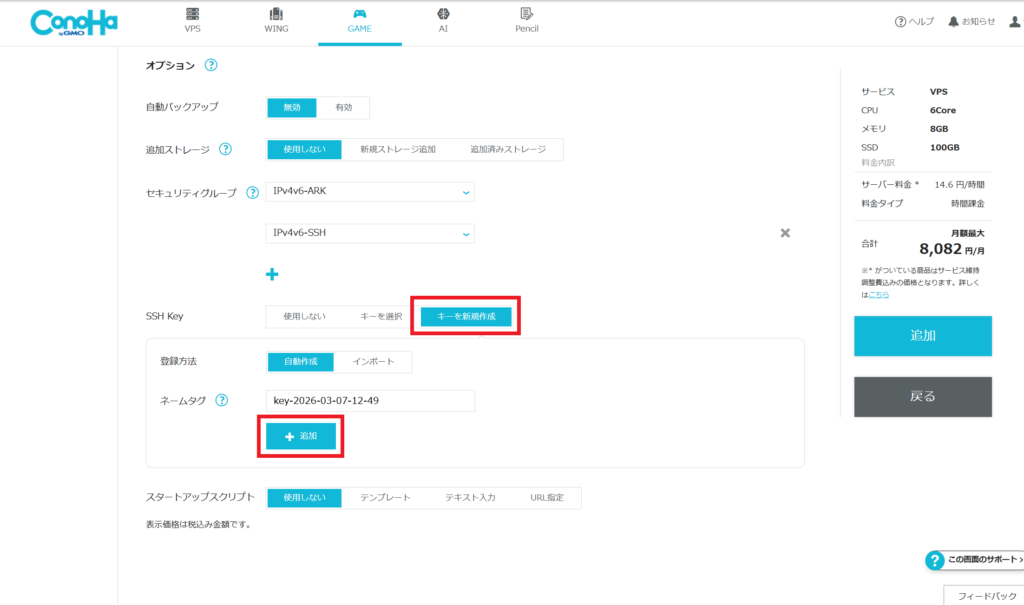Open ヘルプ in the header
Viewport: 1024px width, 605px height.
click(x=914, y=22)
